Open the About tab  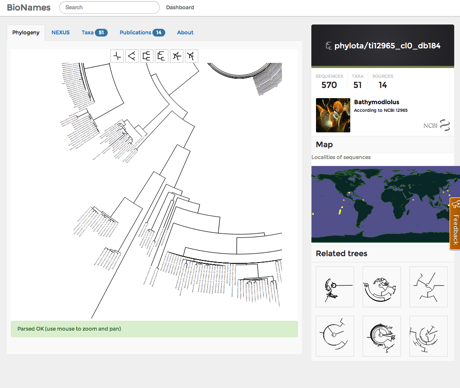pos(185,33)
